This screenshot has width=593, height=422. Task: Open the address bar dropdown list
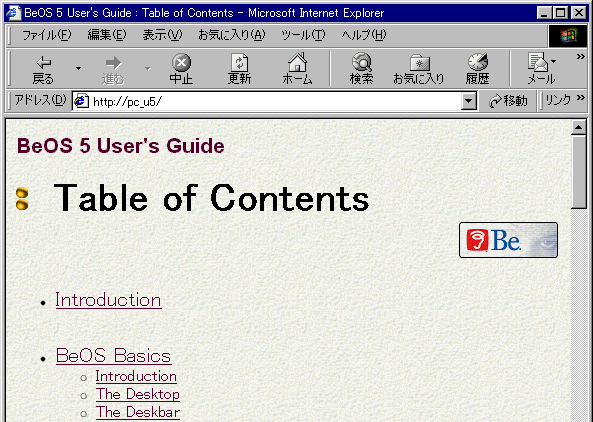click(x=468, y=101)
